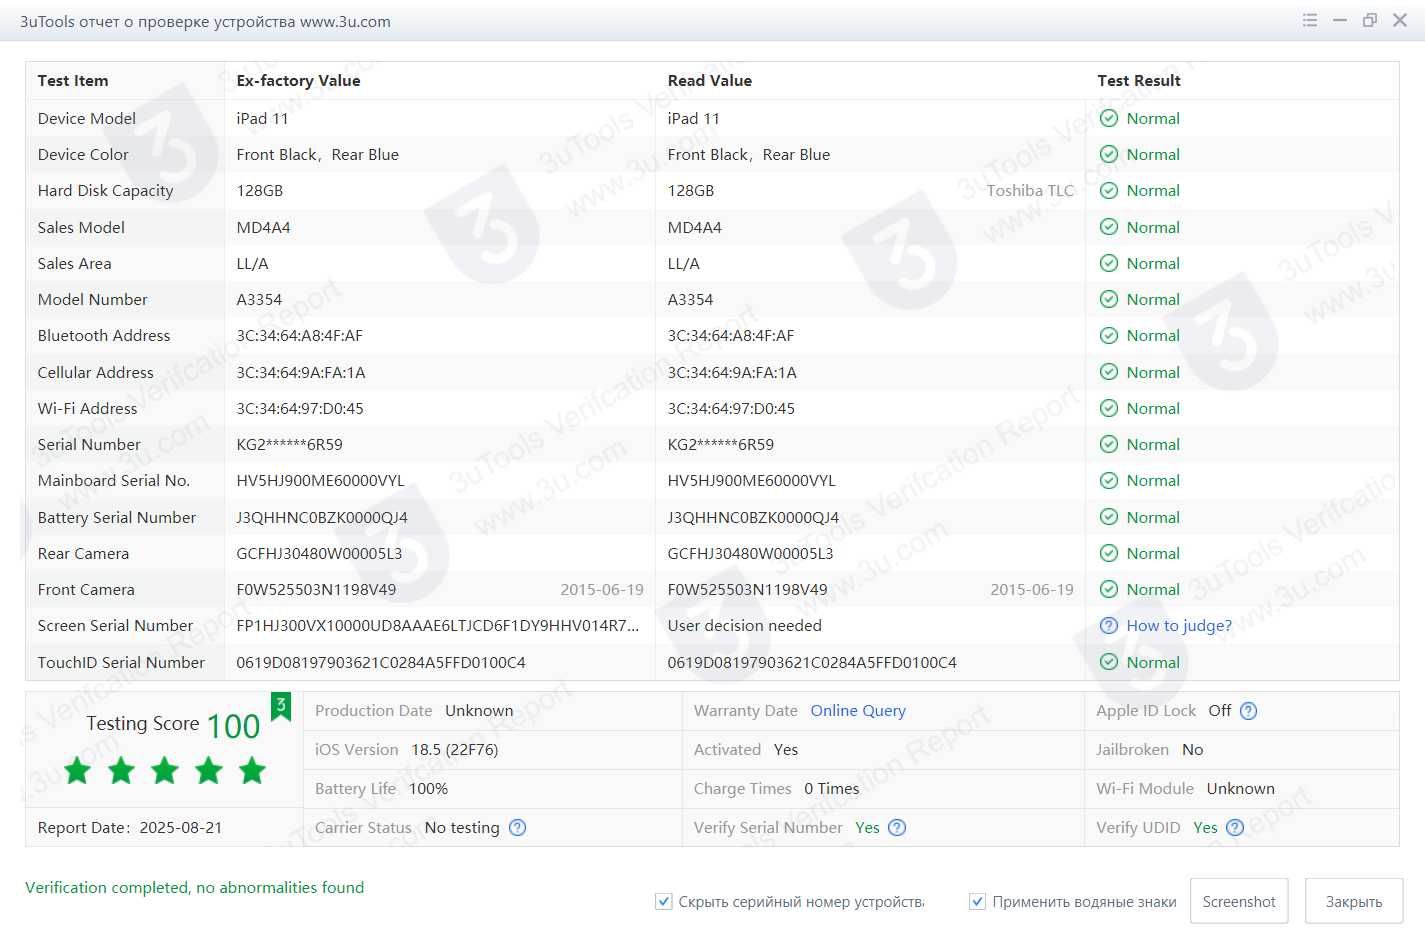1425x945 pixels.
Task: Click the green check icon for Device Model
Action: click(x=1108, y=118)
